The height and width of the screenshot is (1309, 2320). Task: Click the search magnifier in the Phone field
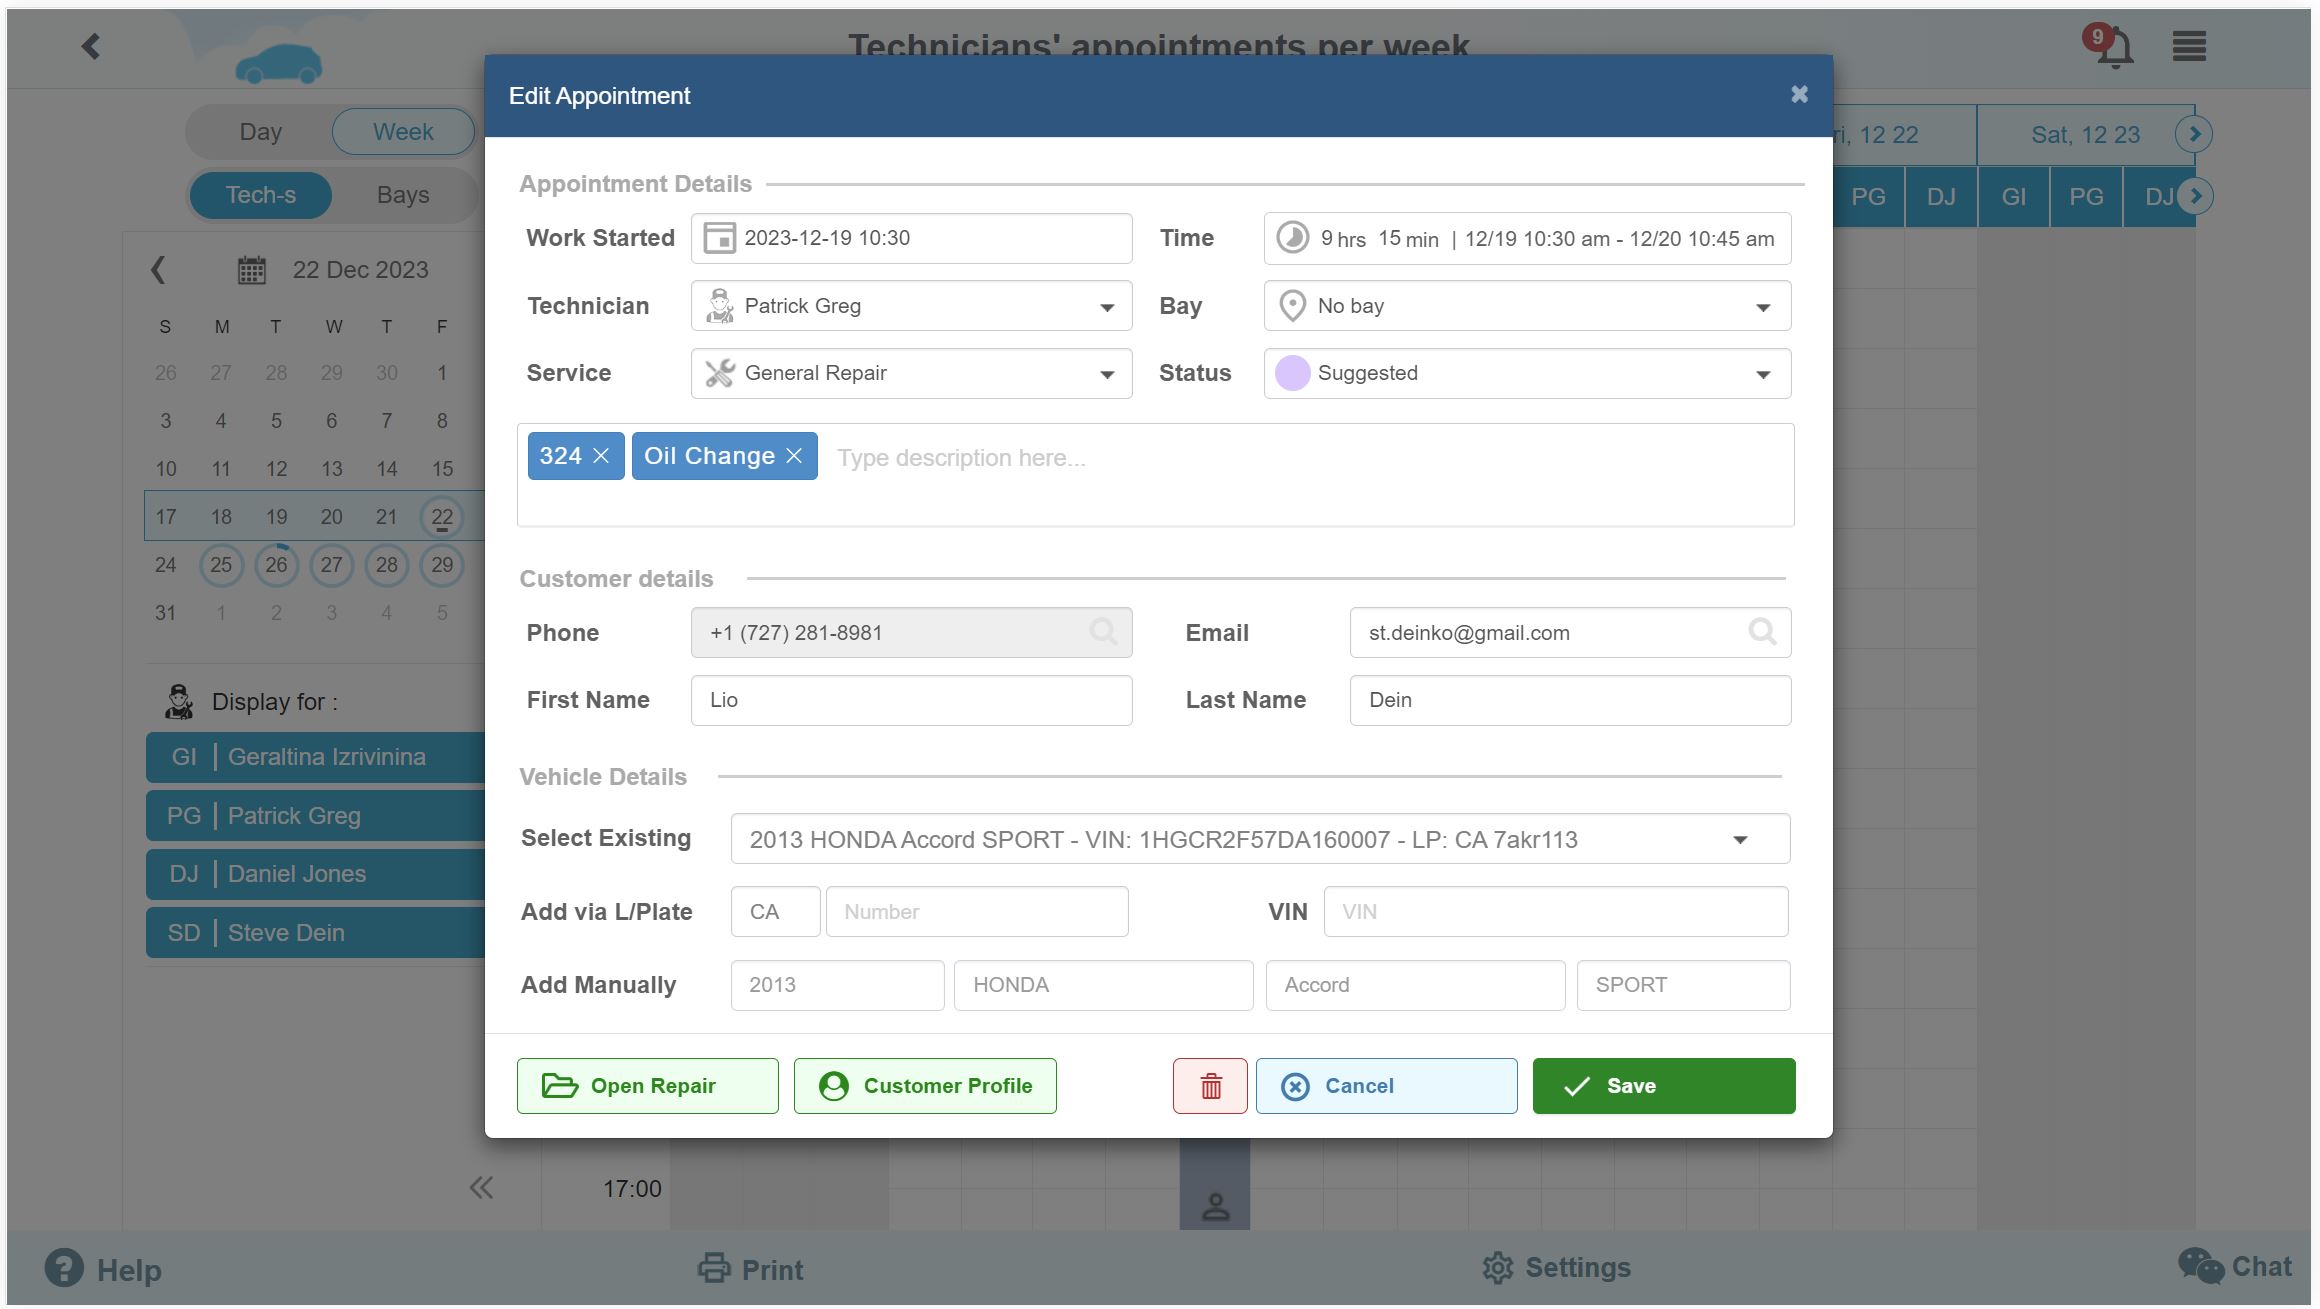click(1102, 632)
